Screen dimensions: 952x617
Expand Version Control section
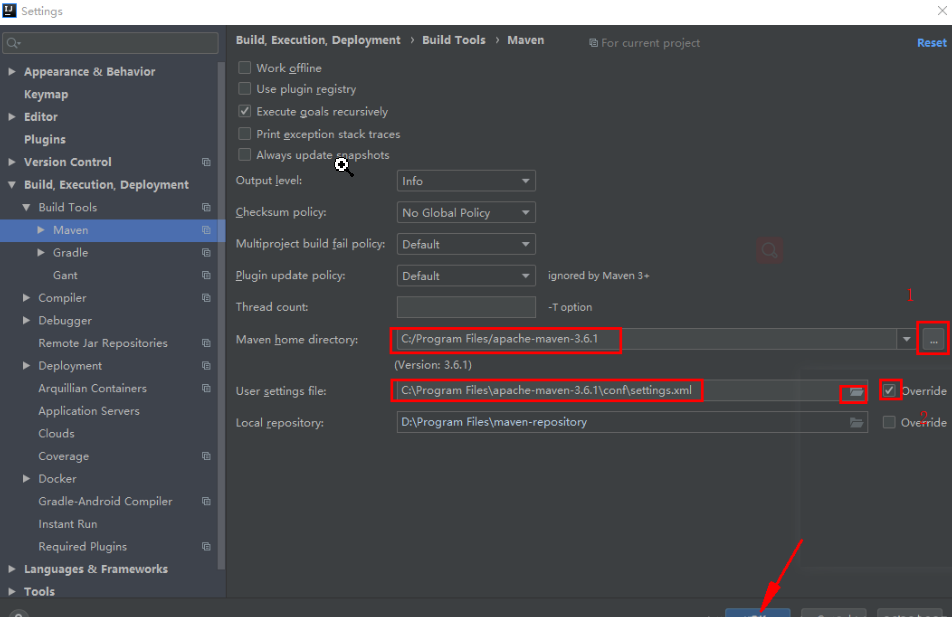(12, 162)
